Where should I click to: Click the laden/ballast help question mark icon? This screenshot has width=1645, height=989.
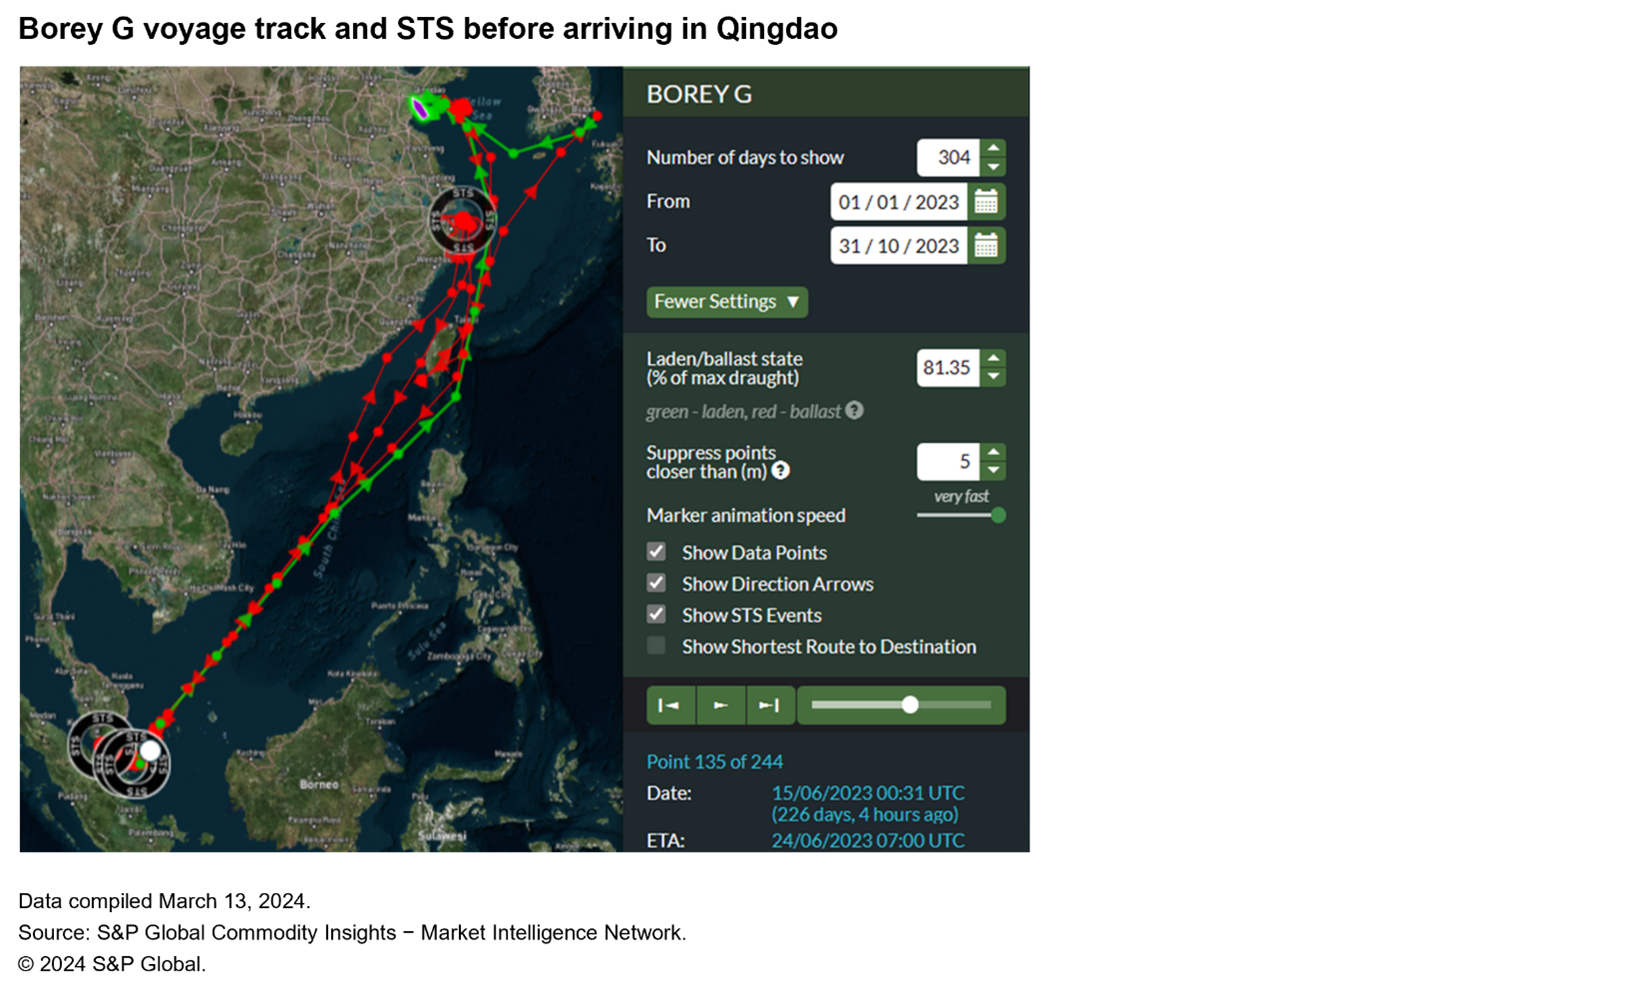854,410
